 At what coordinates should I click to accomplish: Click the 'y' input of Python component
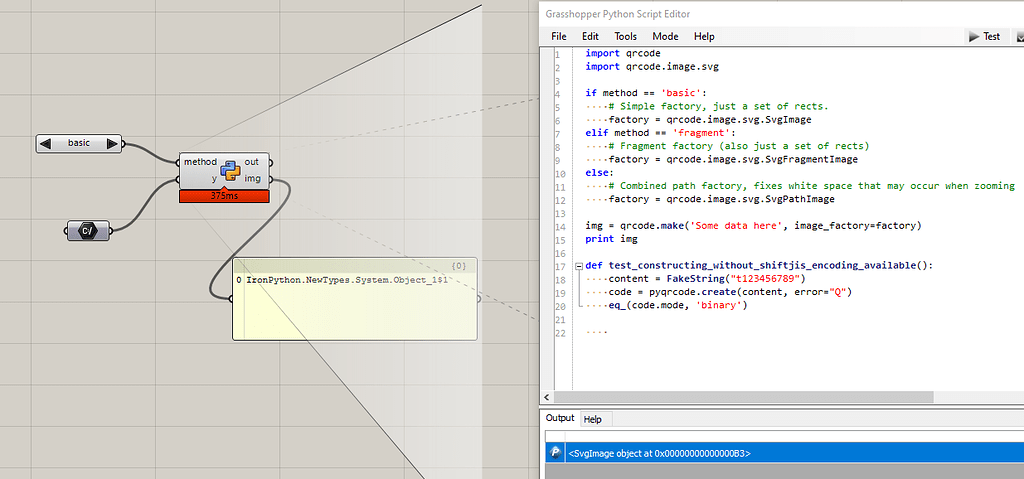point(214,178)
